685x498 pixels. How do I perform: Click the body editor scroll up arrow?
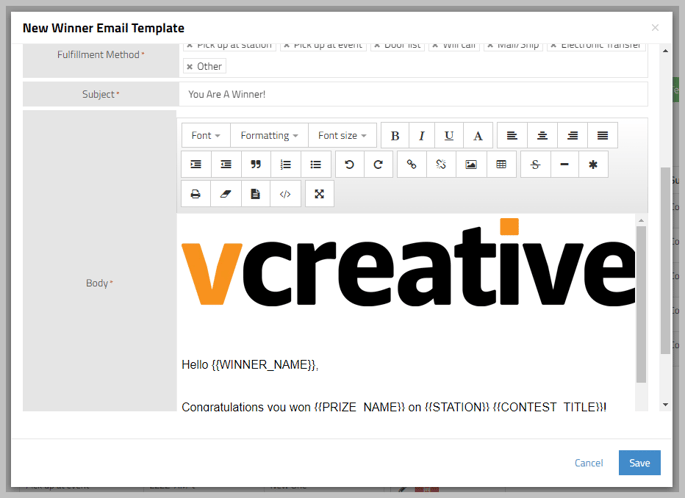pos(641,221)
